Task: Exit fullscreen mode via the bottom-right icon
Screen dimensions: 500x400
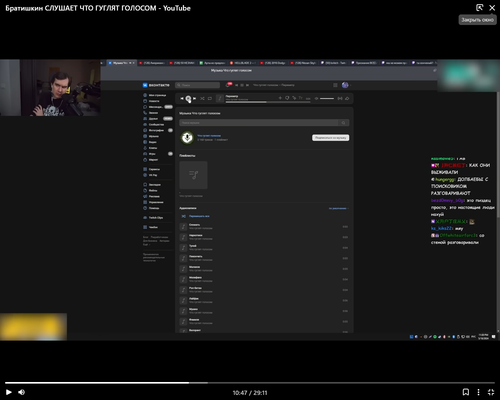Action: pos(491,392)
